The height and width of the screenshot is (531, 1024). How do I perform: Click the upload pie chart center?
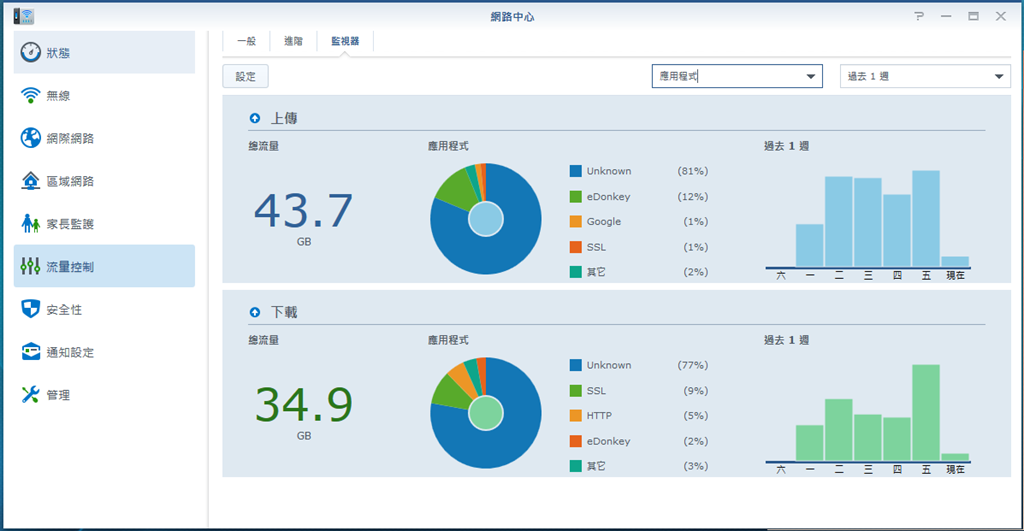point(486,219)
